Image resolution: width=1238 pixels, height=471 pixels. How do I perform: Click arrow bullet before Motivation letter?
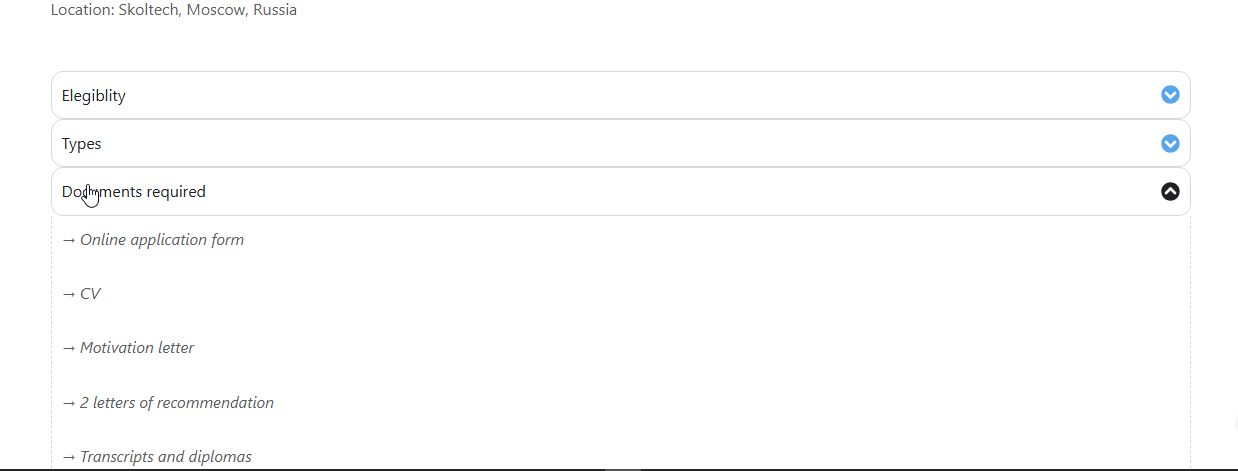(x=69, y=348)
